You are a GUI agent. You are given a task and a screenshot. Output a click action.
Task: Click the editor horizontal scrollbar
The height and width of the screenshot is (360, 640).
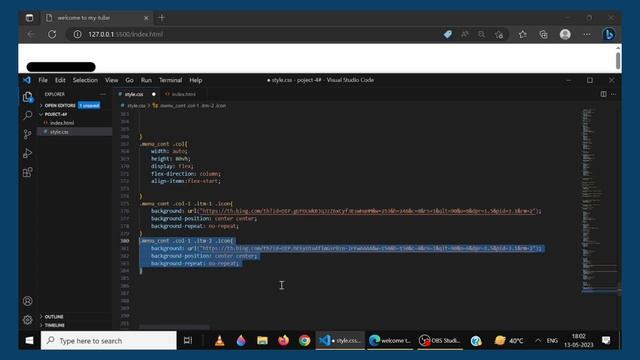coord(174,327)
